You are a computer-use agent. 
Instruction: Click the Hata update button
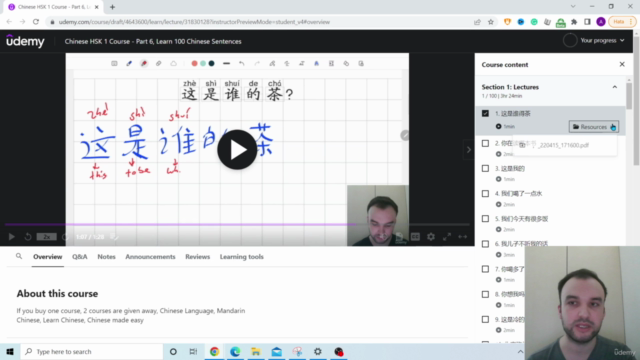click(x=622, y=22)
